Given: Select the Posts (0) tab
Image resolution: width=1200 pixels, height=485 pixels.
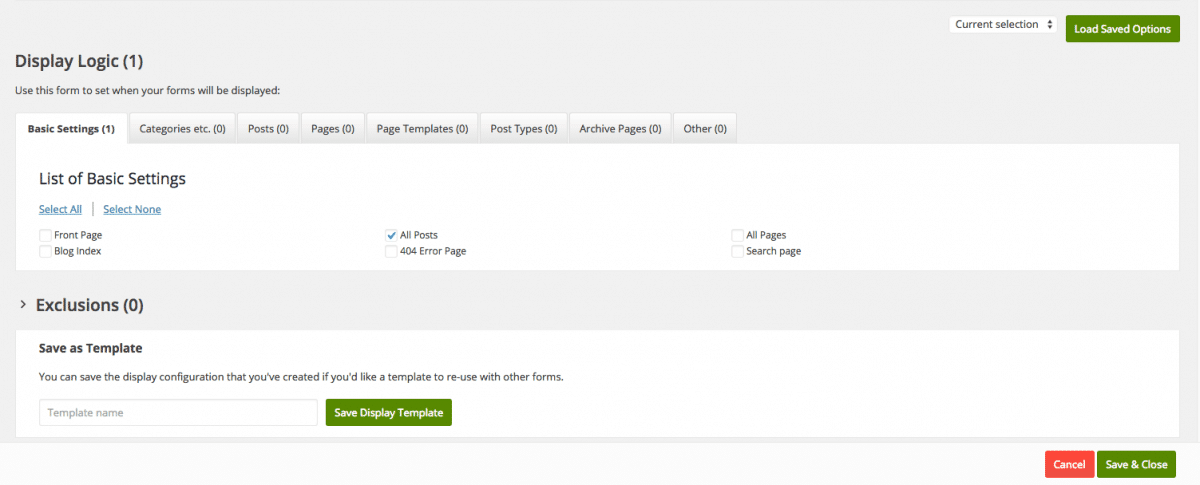Looking at the screenshot, I should [268, 129].
